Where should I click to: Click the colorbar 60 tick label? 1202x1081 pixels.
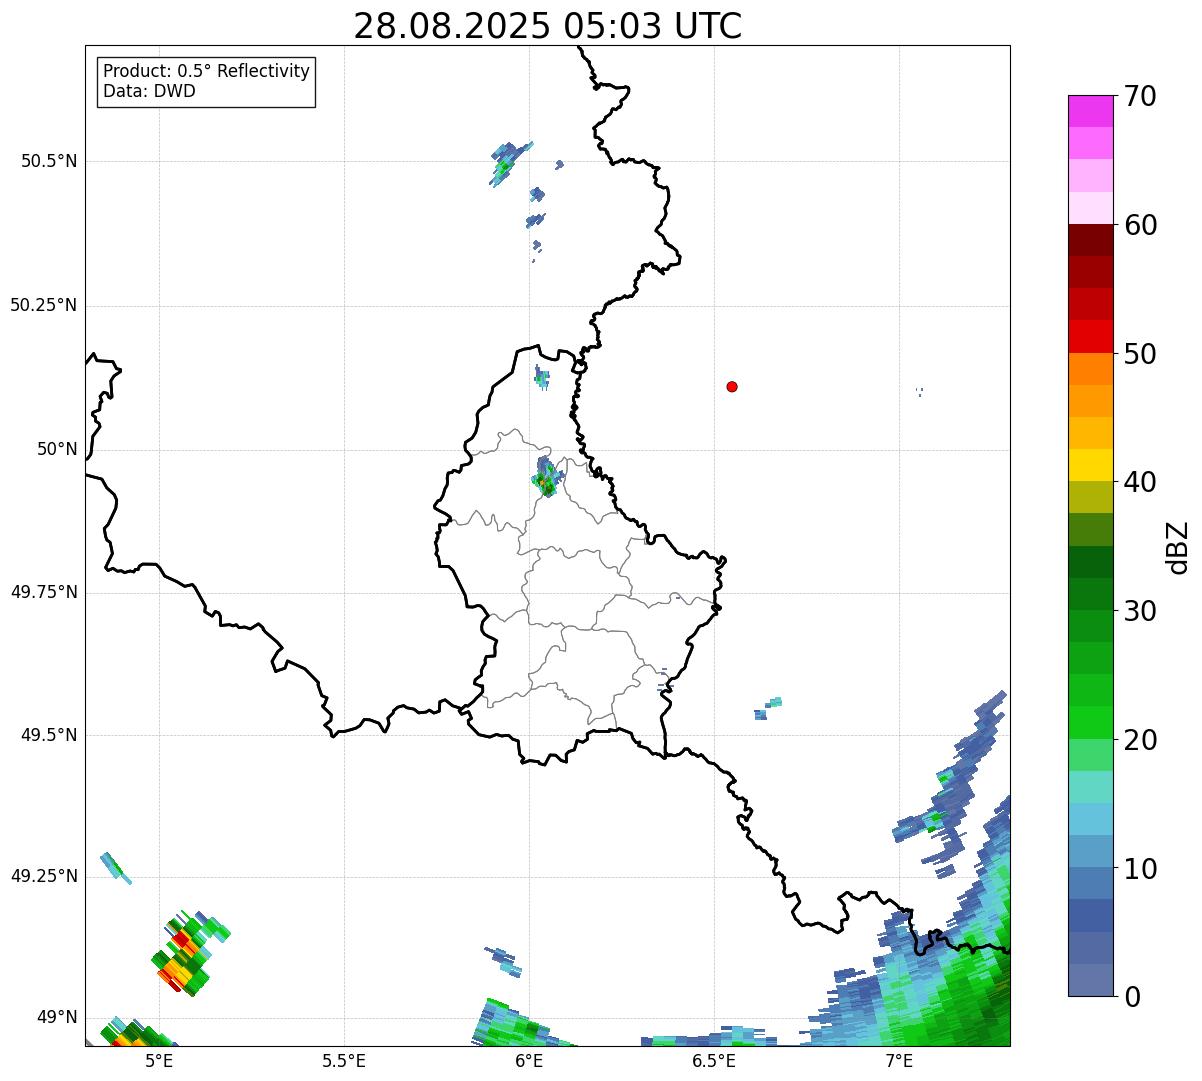tap(1140, 225)
